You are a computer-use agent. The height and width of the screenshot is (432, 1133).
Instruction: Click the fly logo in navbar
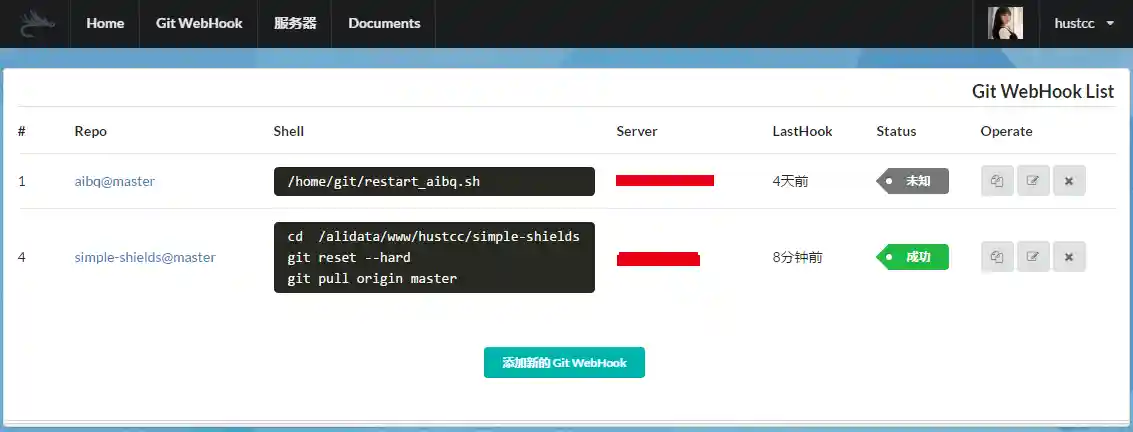(x=35, y=24)
